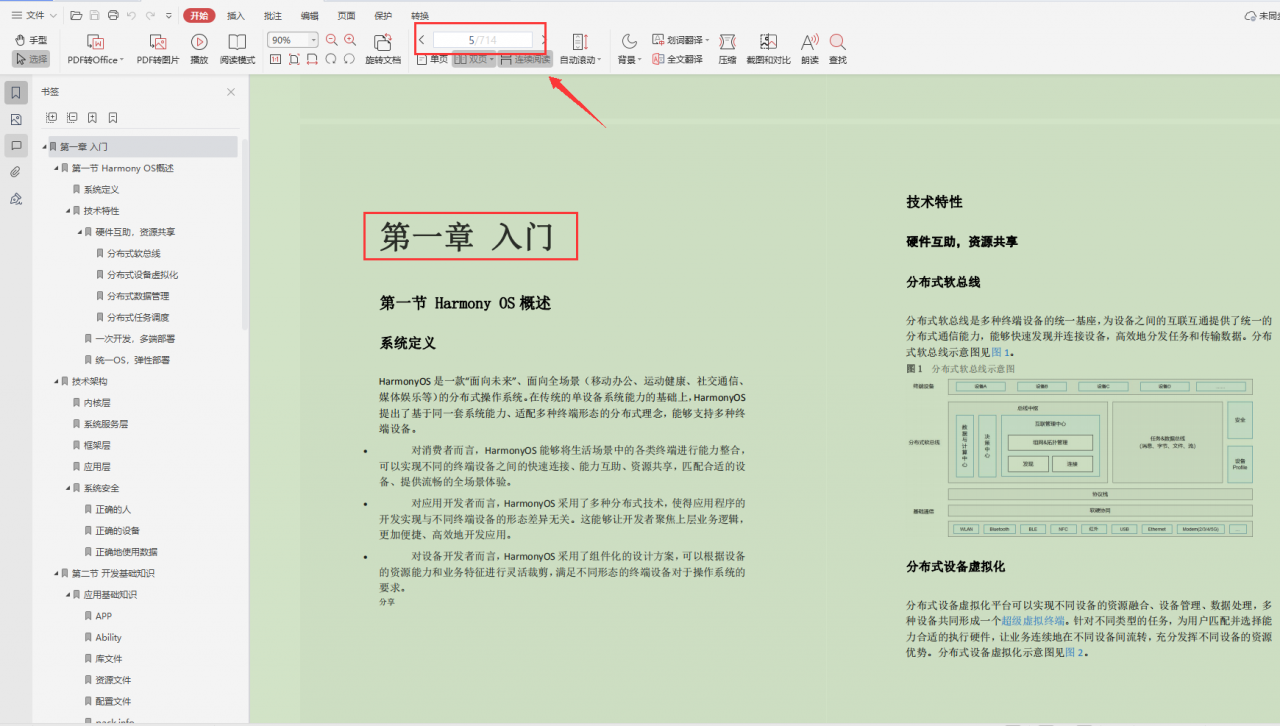Image resolution: width=1280 pixels, height=726 pixels.
Task: Open file via folder icon
Action: [76, 15]
